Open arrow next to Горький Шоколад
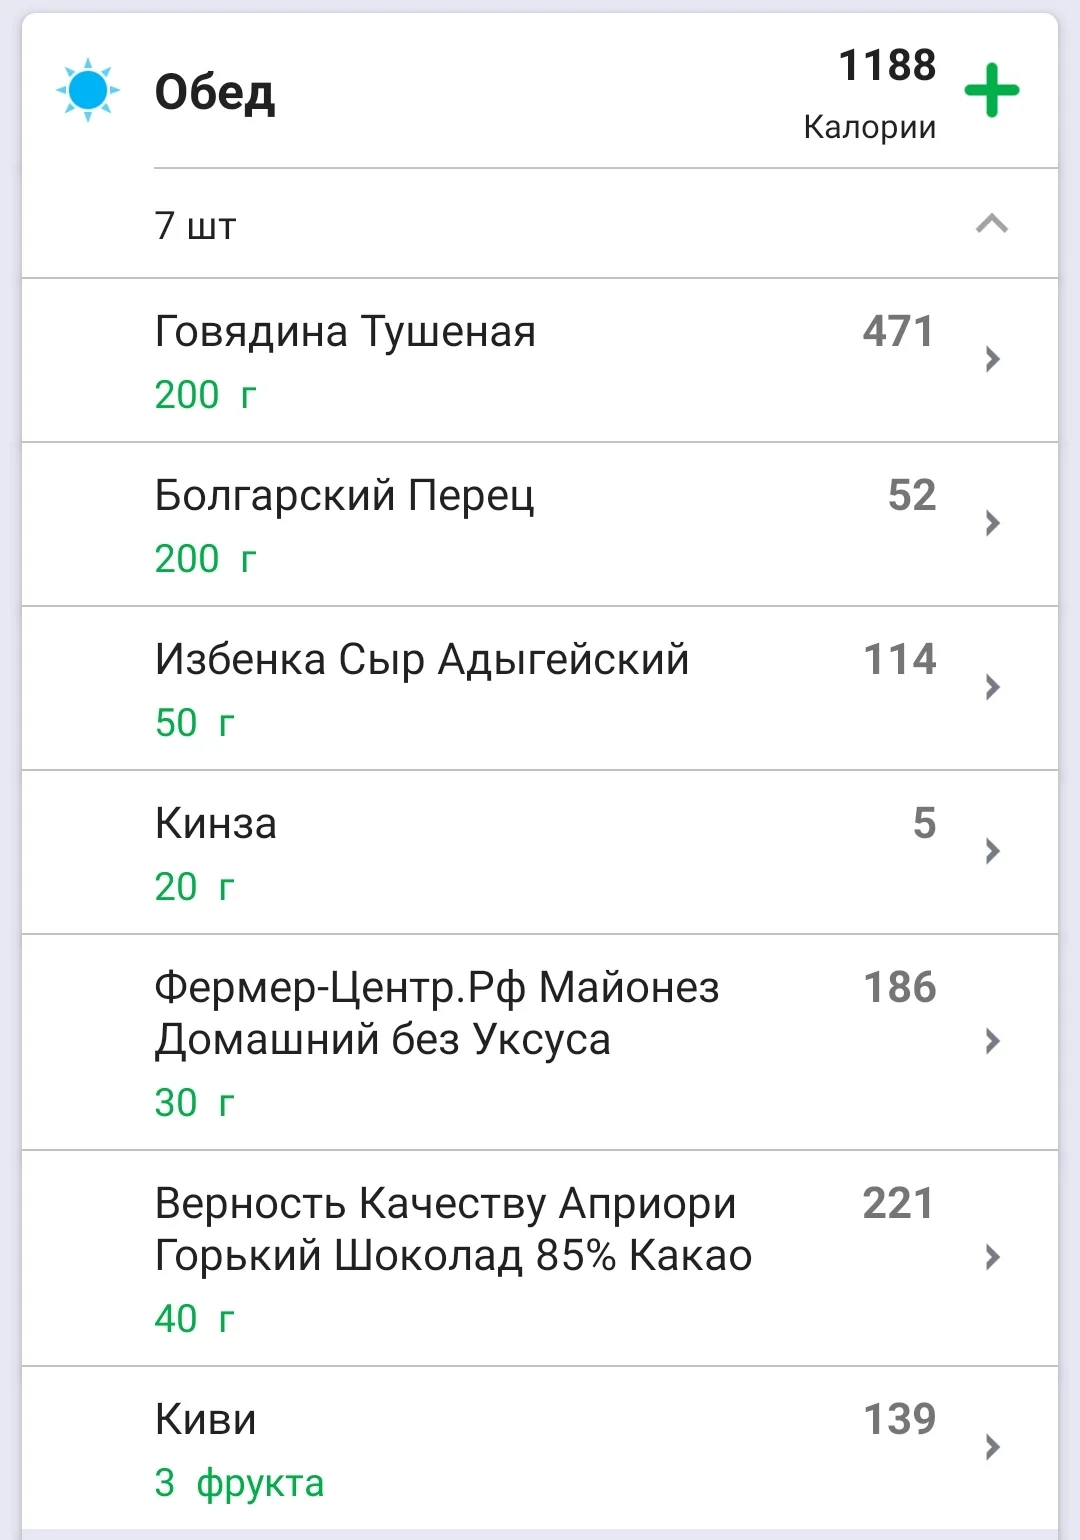The width and height of the screenshot is (1080, 1540). [x=992, y=1257]
